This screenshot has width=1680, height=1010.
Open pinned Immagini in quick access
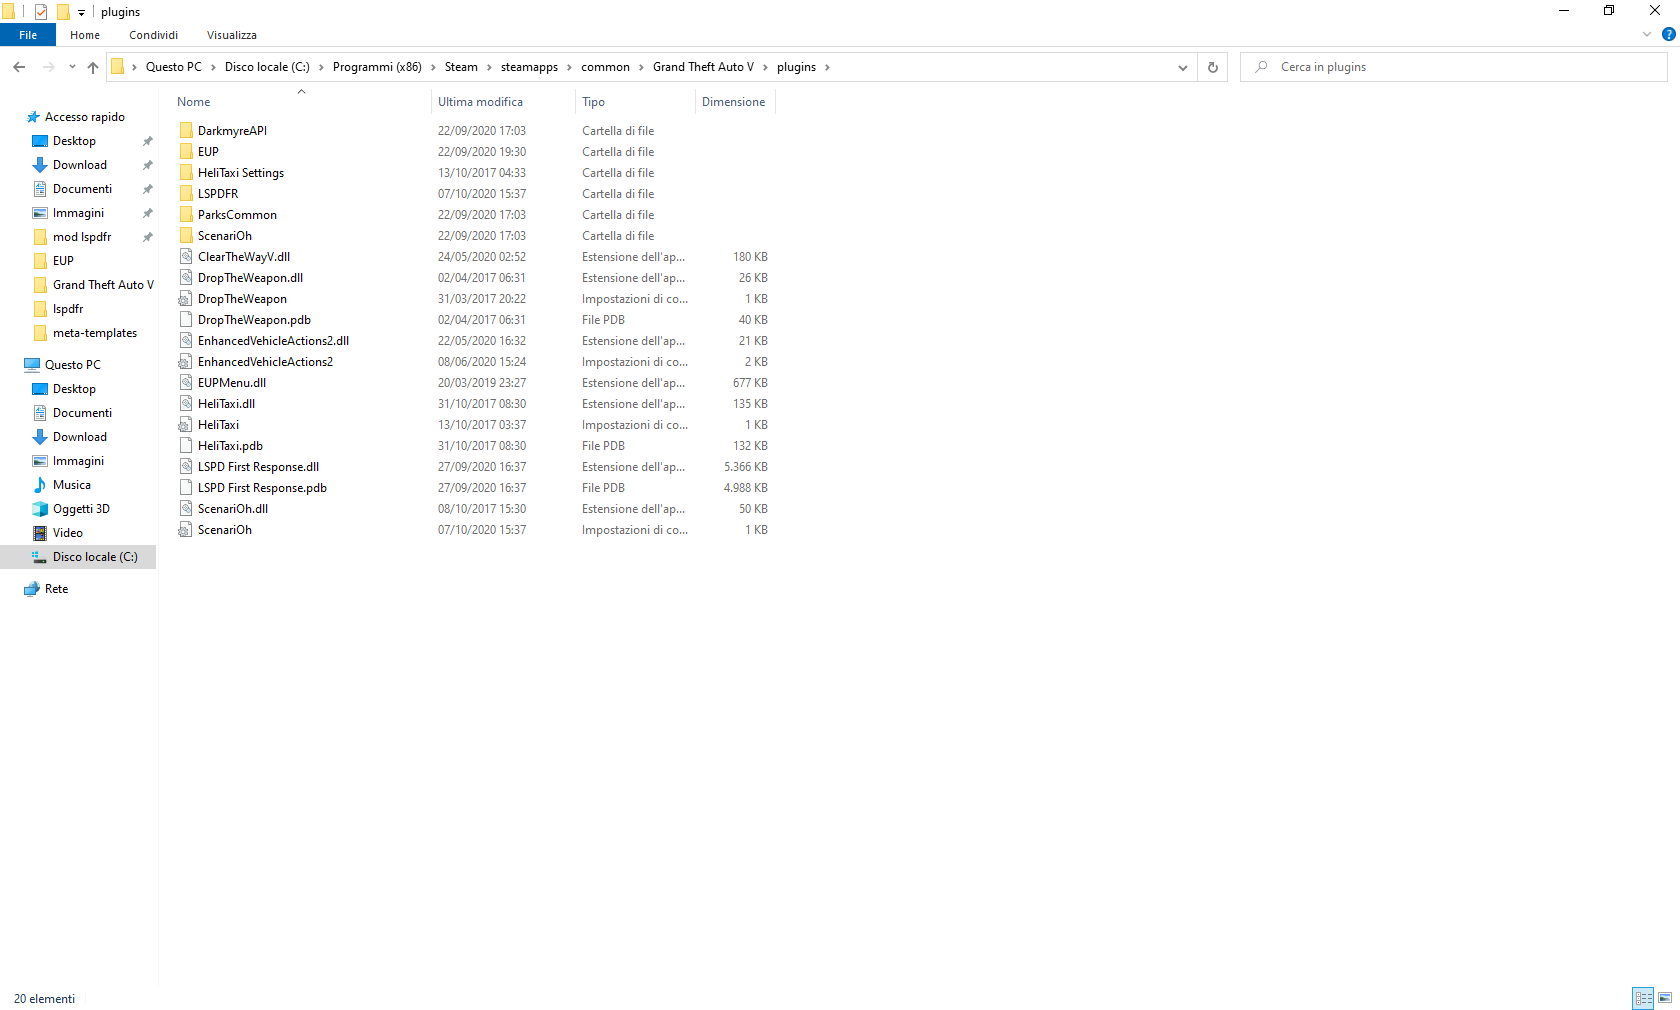coord(78,213)
